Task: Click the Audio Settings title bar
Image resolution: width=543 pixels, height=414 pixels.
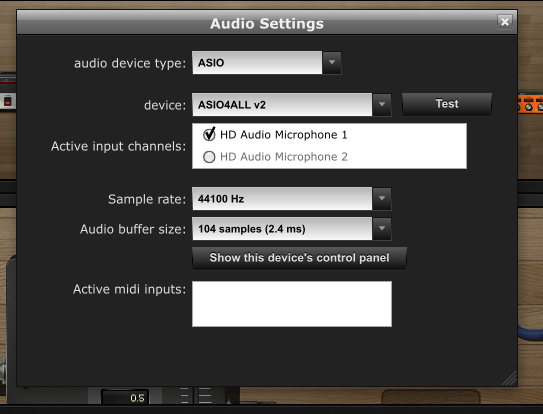Action: coord(267,23)
